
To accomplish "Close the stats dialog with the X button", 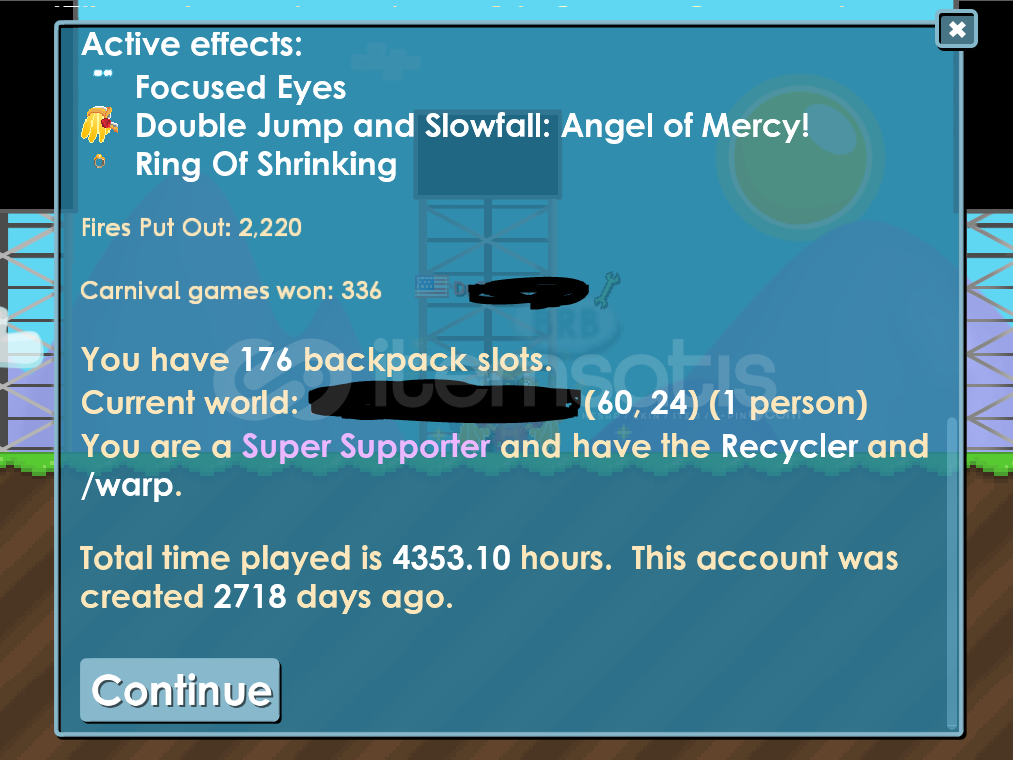I will click(x=956, y=29).
